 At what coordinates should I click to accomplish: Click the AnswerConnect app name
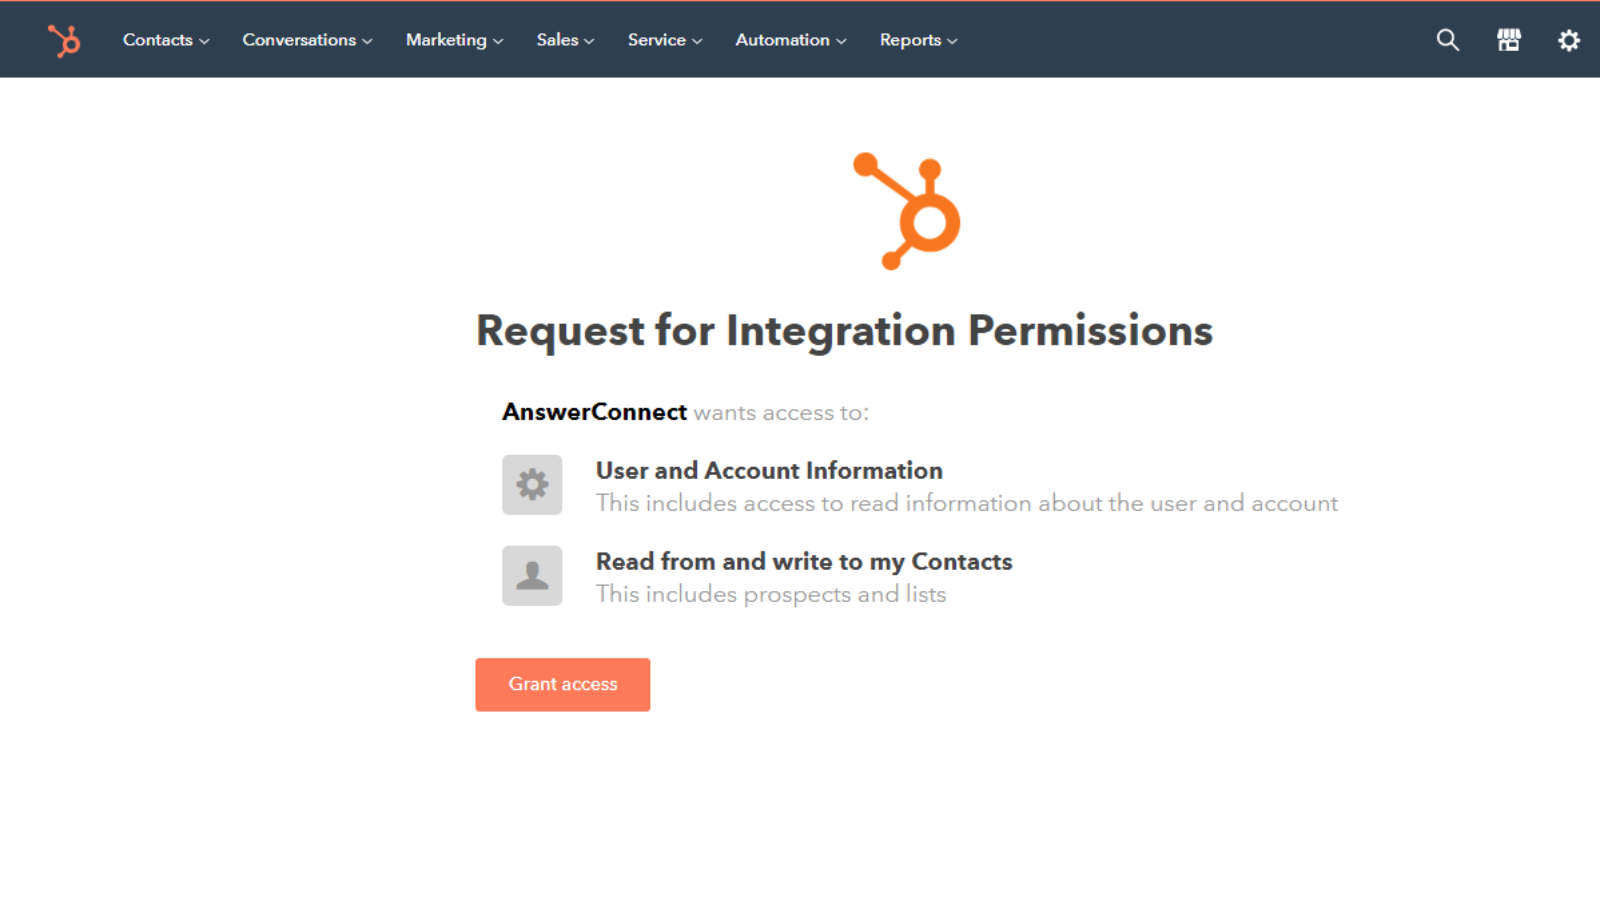point(594,412)
